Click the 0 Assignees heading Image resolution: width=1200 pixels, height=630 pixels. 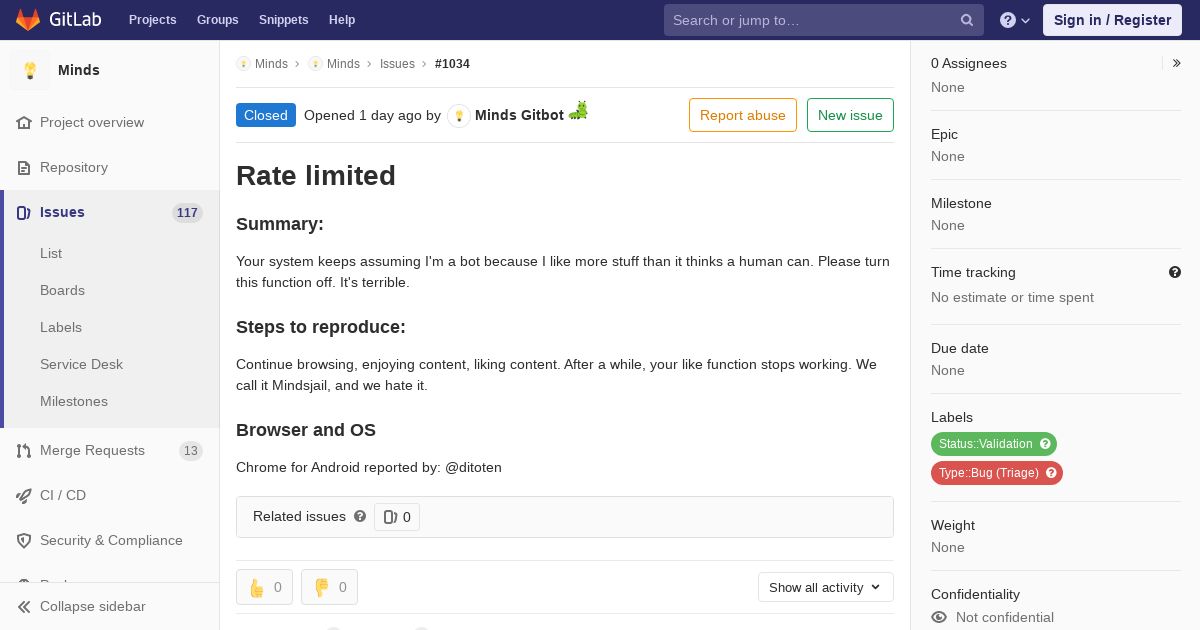(969, 63)
